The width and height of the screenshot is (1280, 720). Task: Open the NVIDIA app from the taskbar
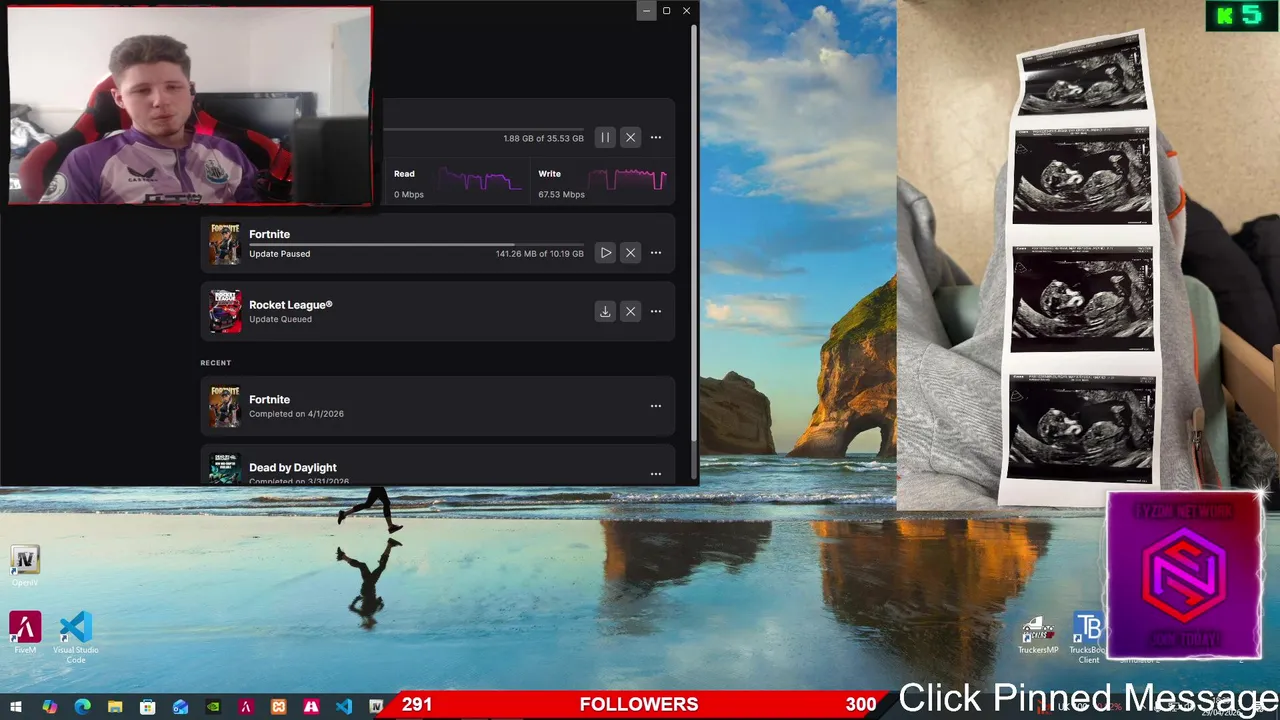coord(213,707)
